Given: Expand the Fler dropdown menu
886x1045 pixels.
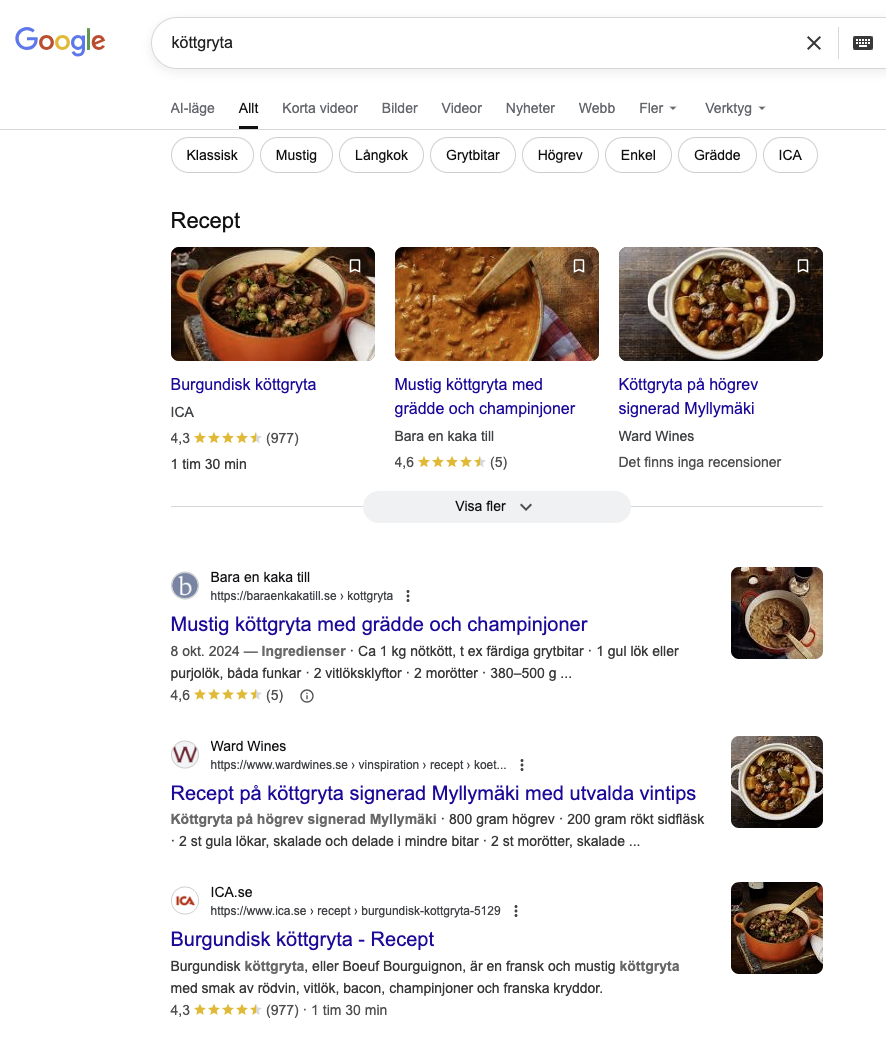Looking at the screenshot, I should (658, 108).
